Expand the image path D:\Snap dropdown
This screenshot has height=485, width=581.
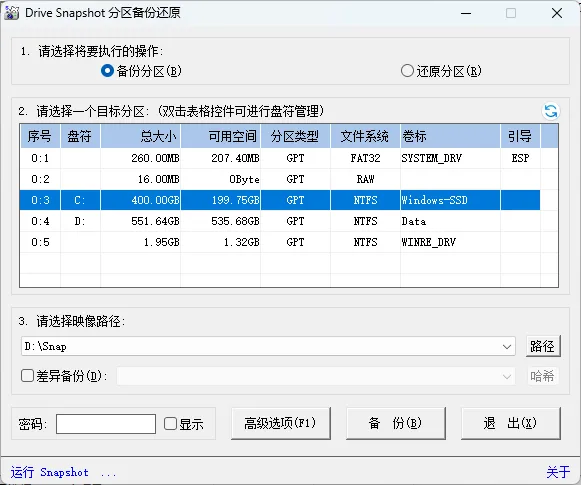coord(507,347)
